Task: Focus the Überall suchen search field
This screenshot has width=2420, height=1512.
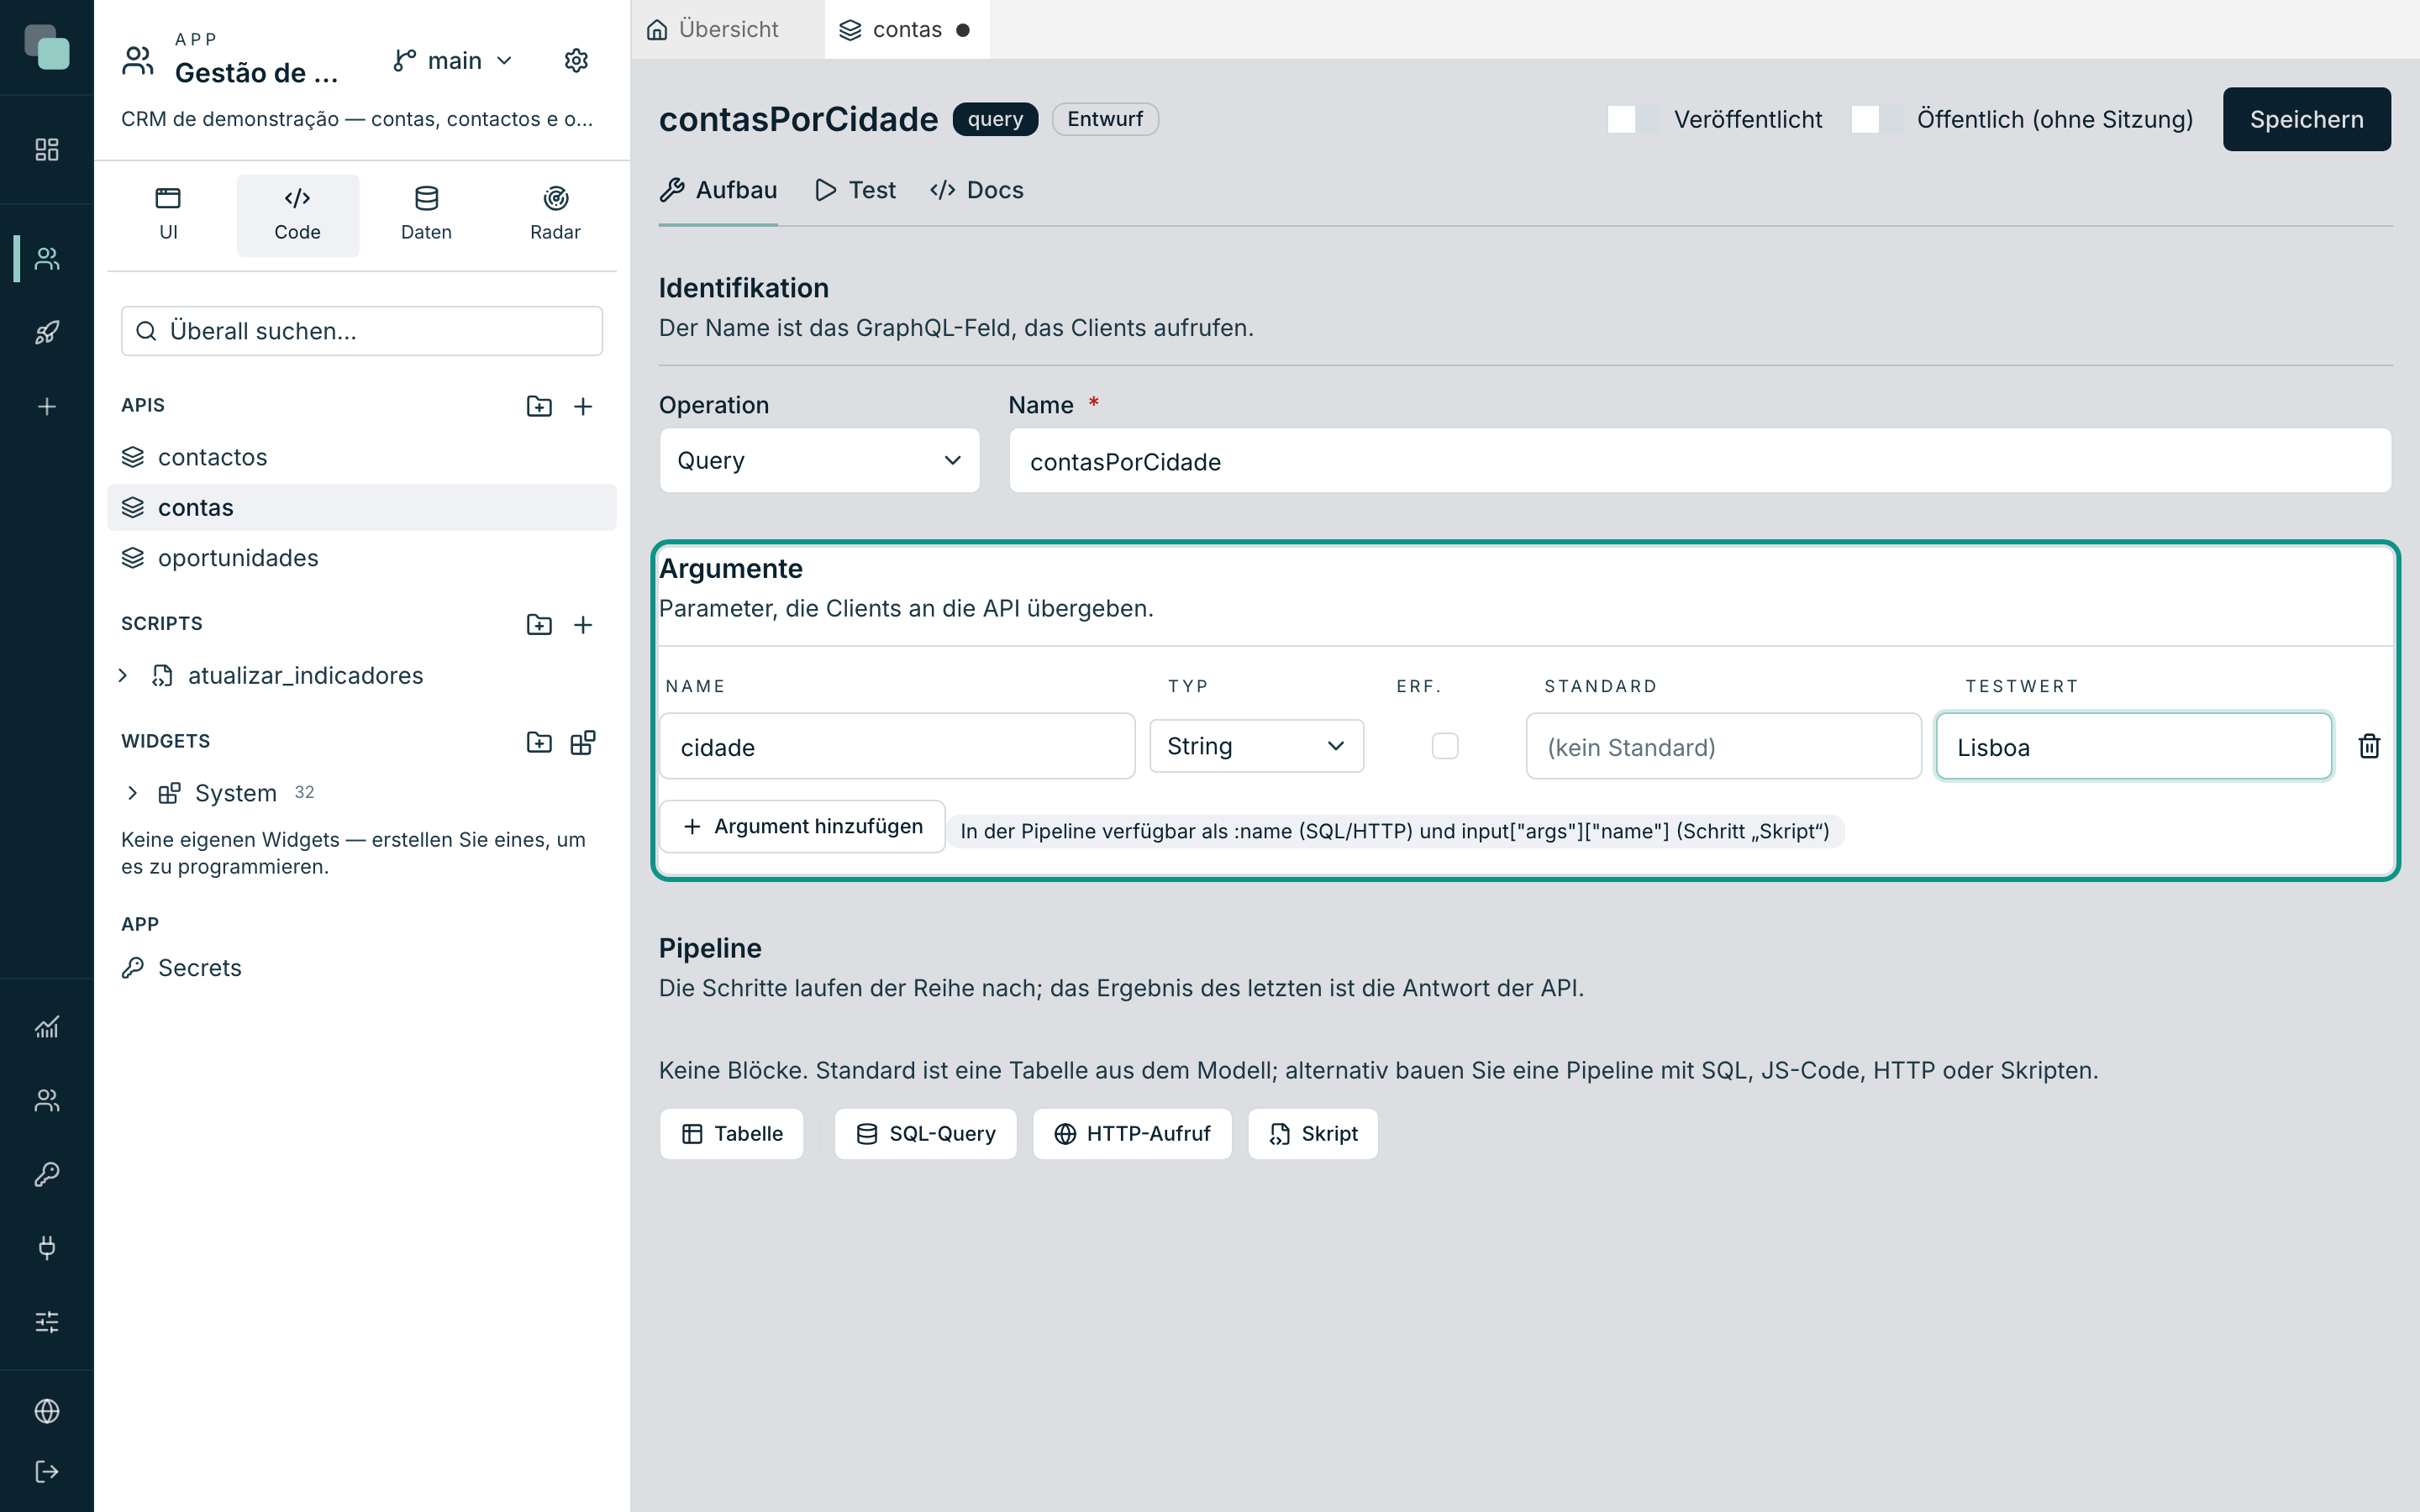Action: [362, 331]
